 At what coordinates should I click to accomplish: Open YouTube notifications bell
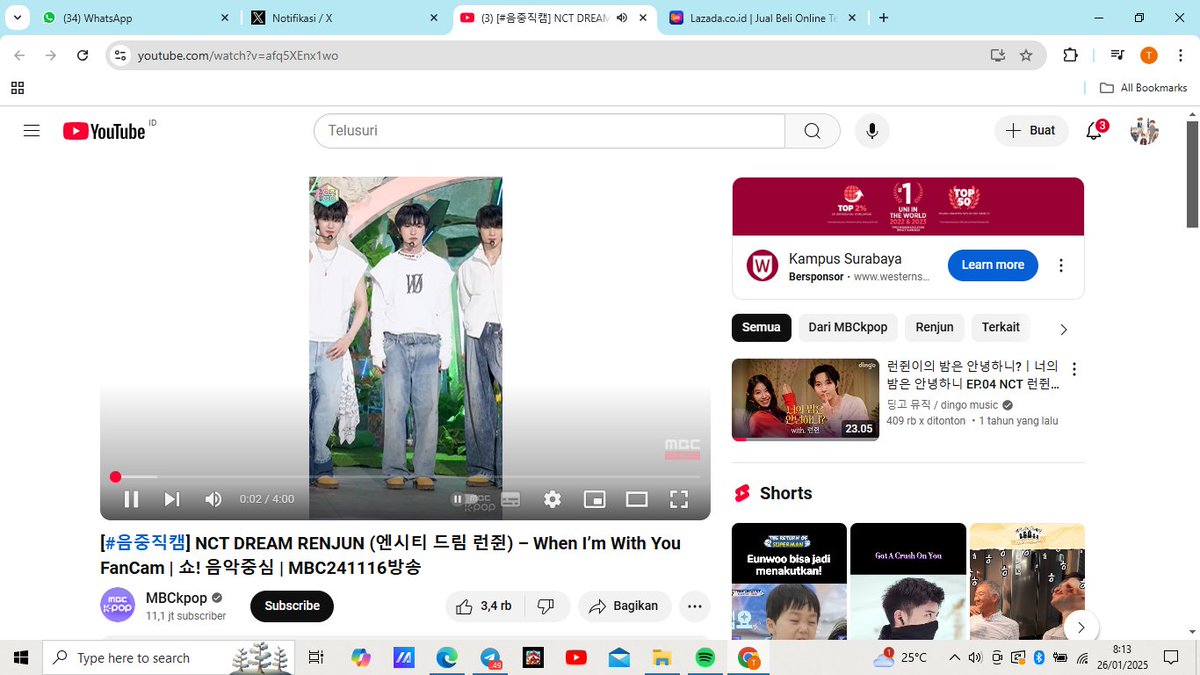coord(1094,131)
